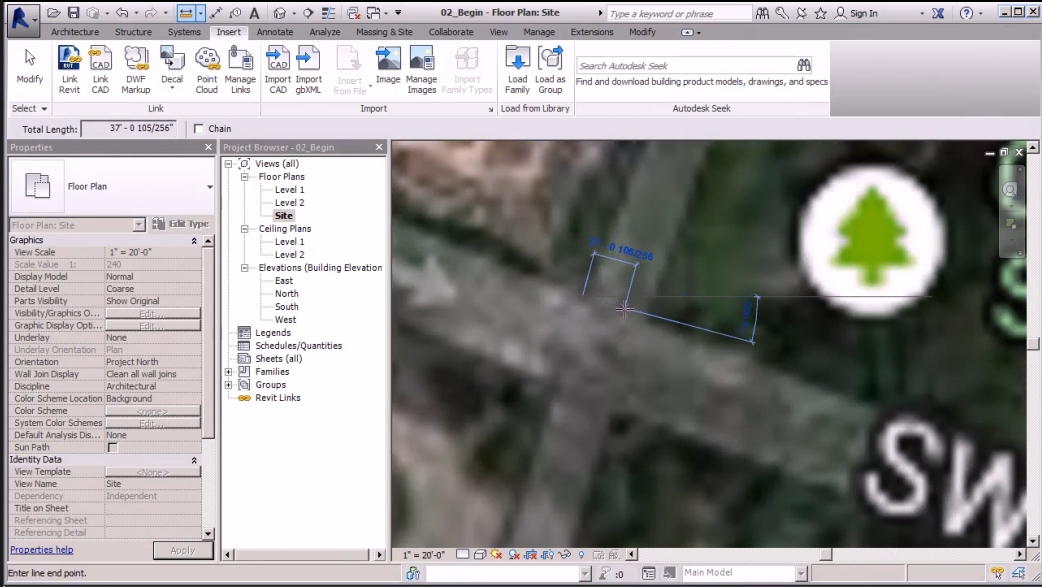The image size is (1042, 587).
Task: Click the Search Autodesk Seek input field
Action: pyautogui.click(x=686, y=65)
